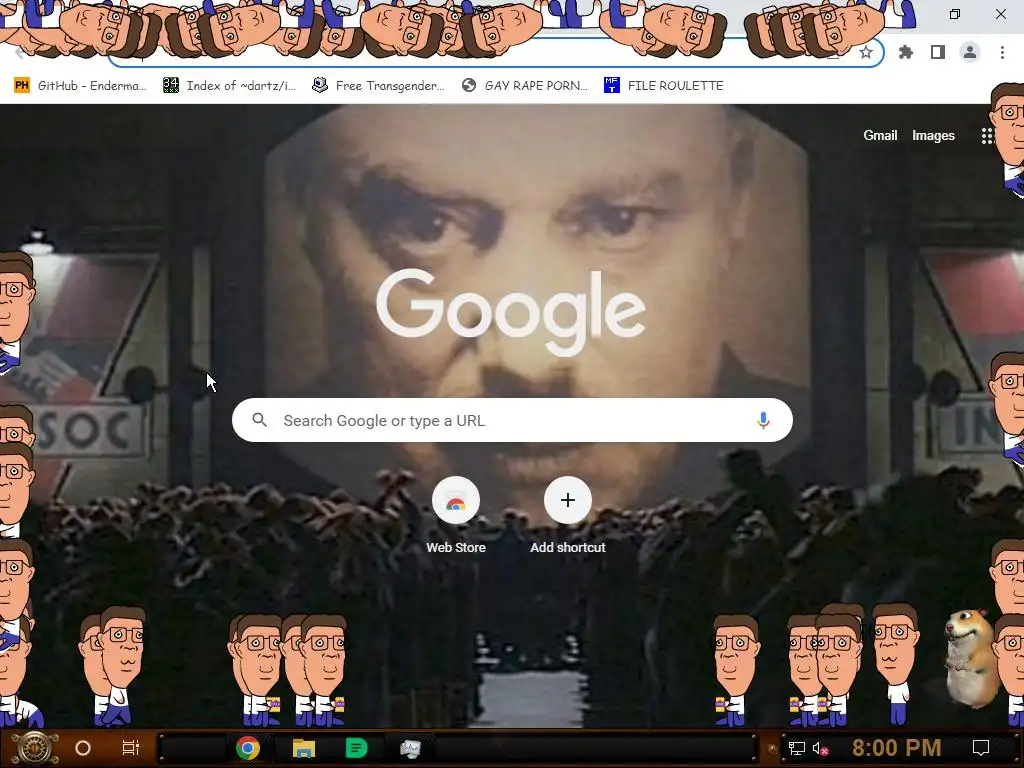1024x768 pixels.
Task: Open the Chrome three-dot menu
Action: [x=1002, y=52]
